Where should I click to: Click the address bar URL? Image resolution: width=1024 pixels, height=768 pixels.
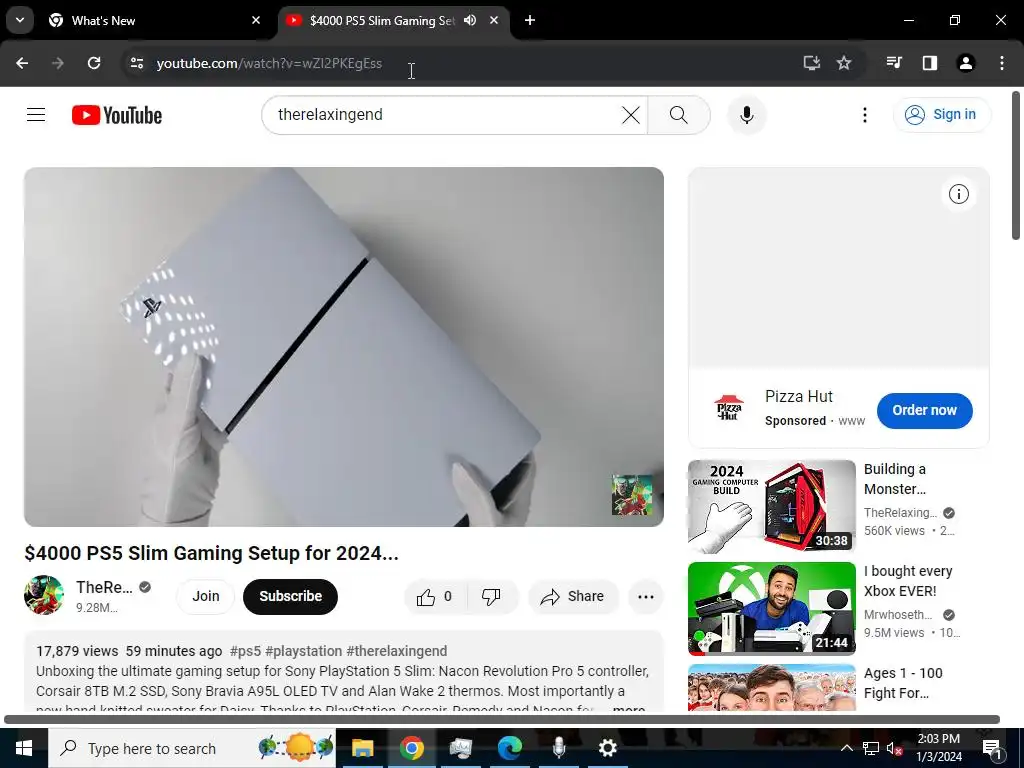[269, 63]
